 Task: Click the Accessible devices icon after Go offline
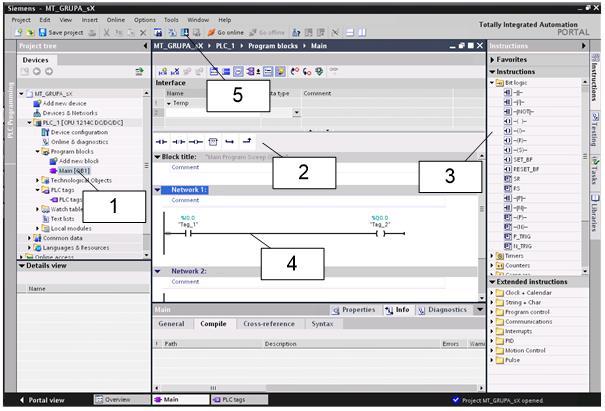pos(296,32)
